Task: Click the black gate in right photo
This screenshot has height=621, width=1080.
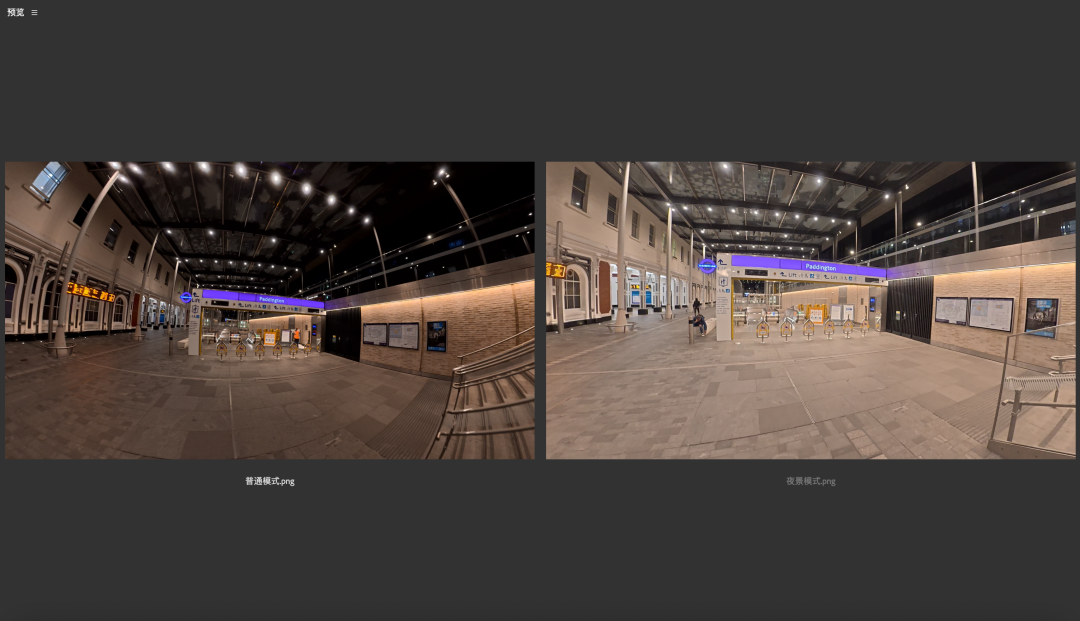Action: point(910,308)
